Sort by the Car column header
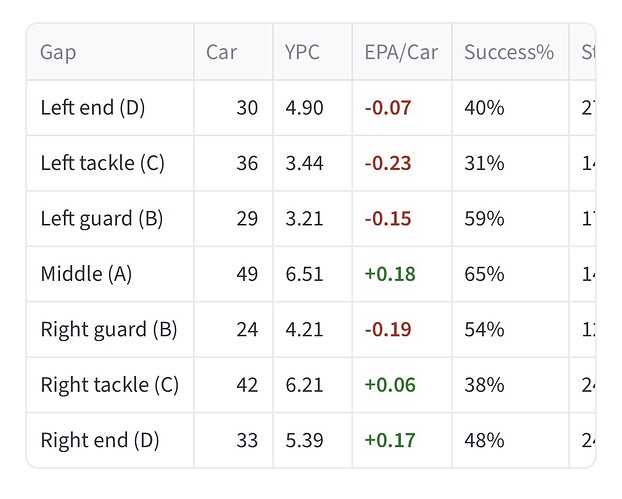The width and height of the screenshot is (622, 499). click(221, 52)
